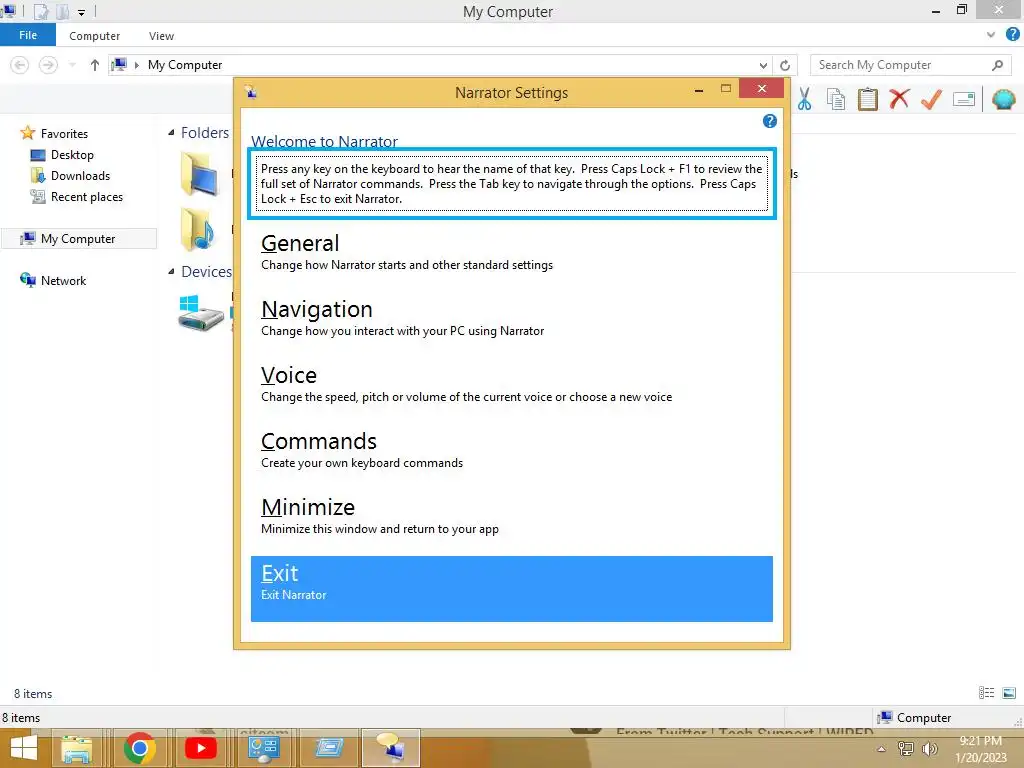Screen dimensions: 1024x768
Task: Select My Computer in the navigation pane
Action: coord(78,239)
